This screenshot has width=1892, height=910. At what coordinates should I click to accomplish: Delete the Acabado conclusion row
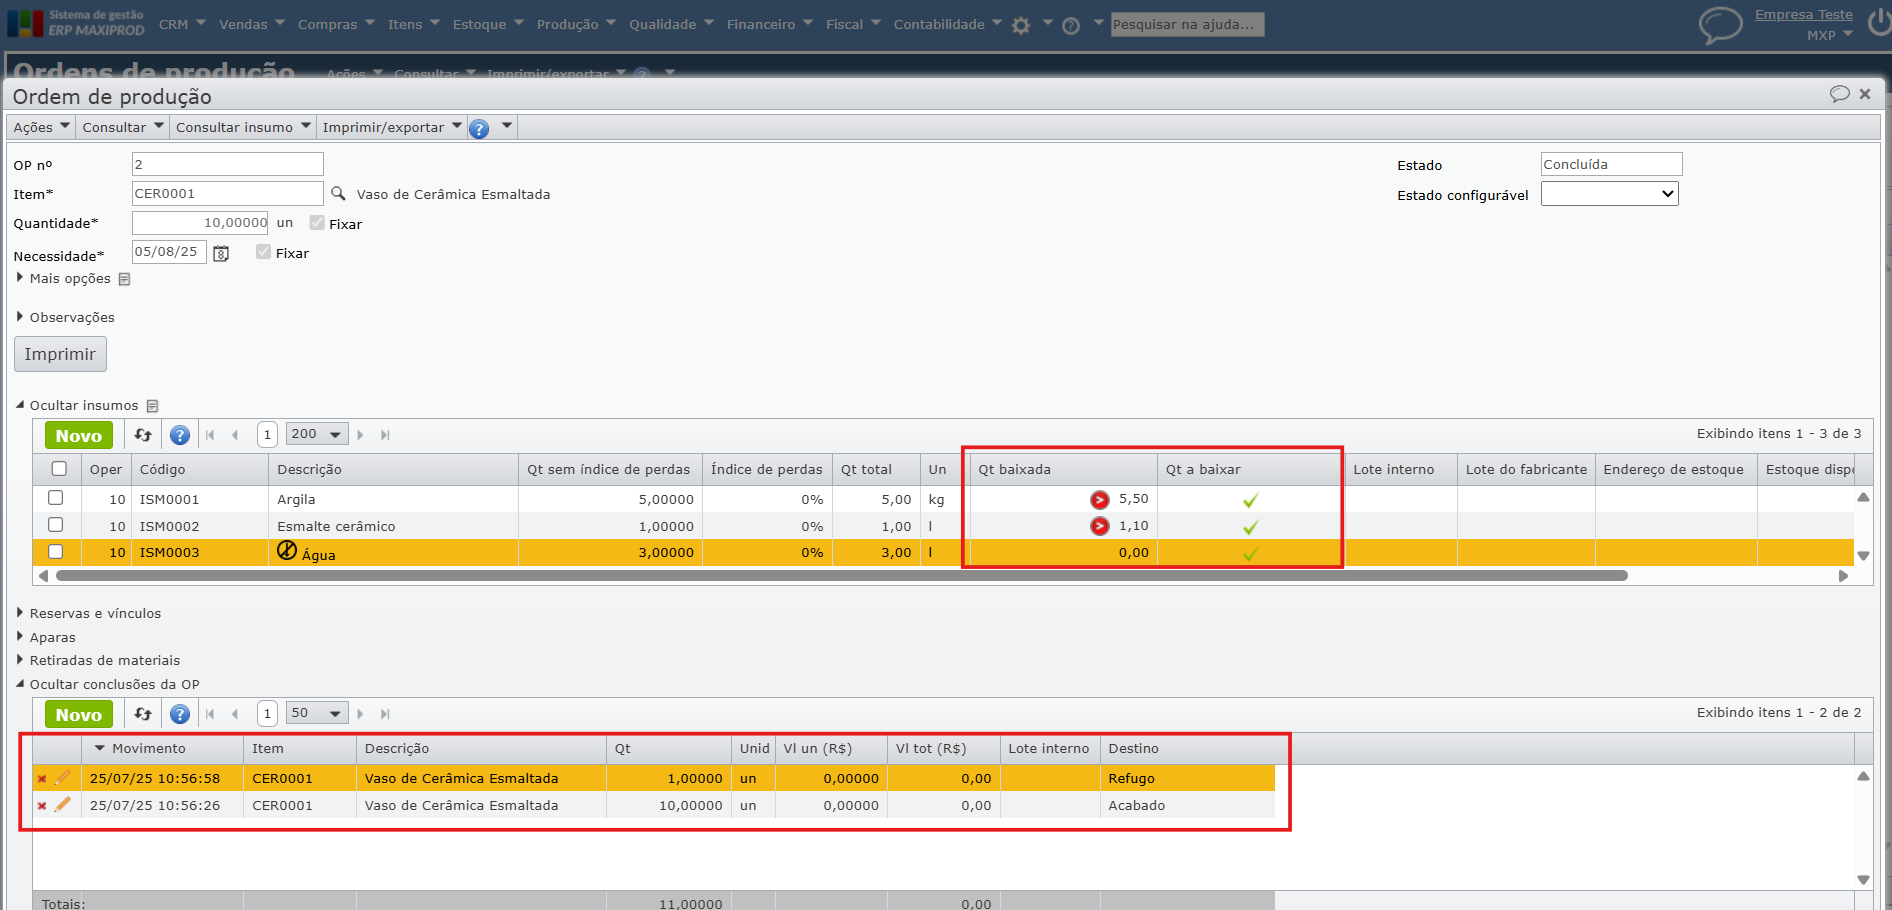(x=42, y=805)
